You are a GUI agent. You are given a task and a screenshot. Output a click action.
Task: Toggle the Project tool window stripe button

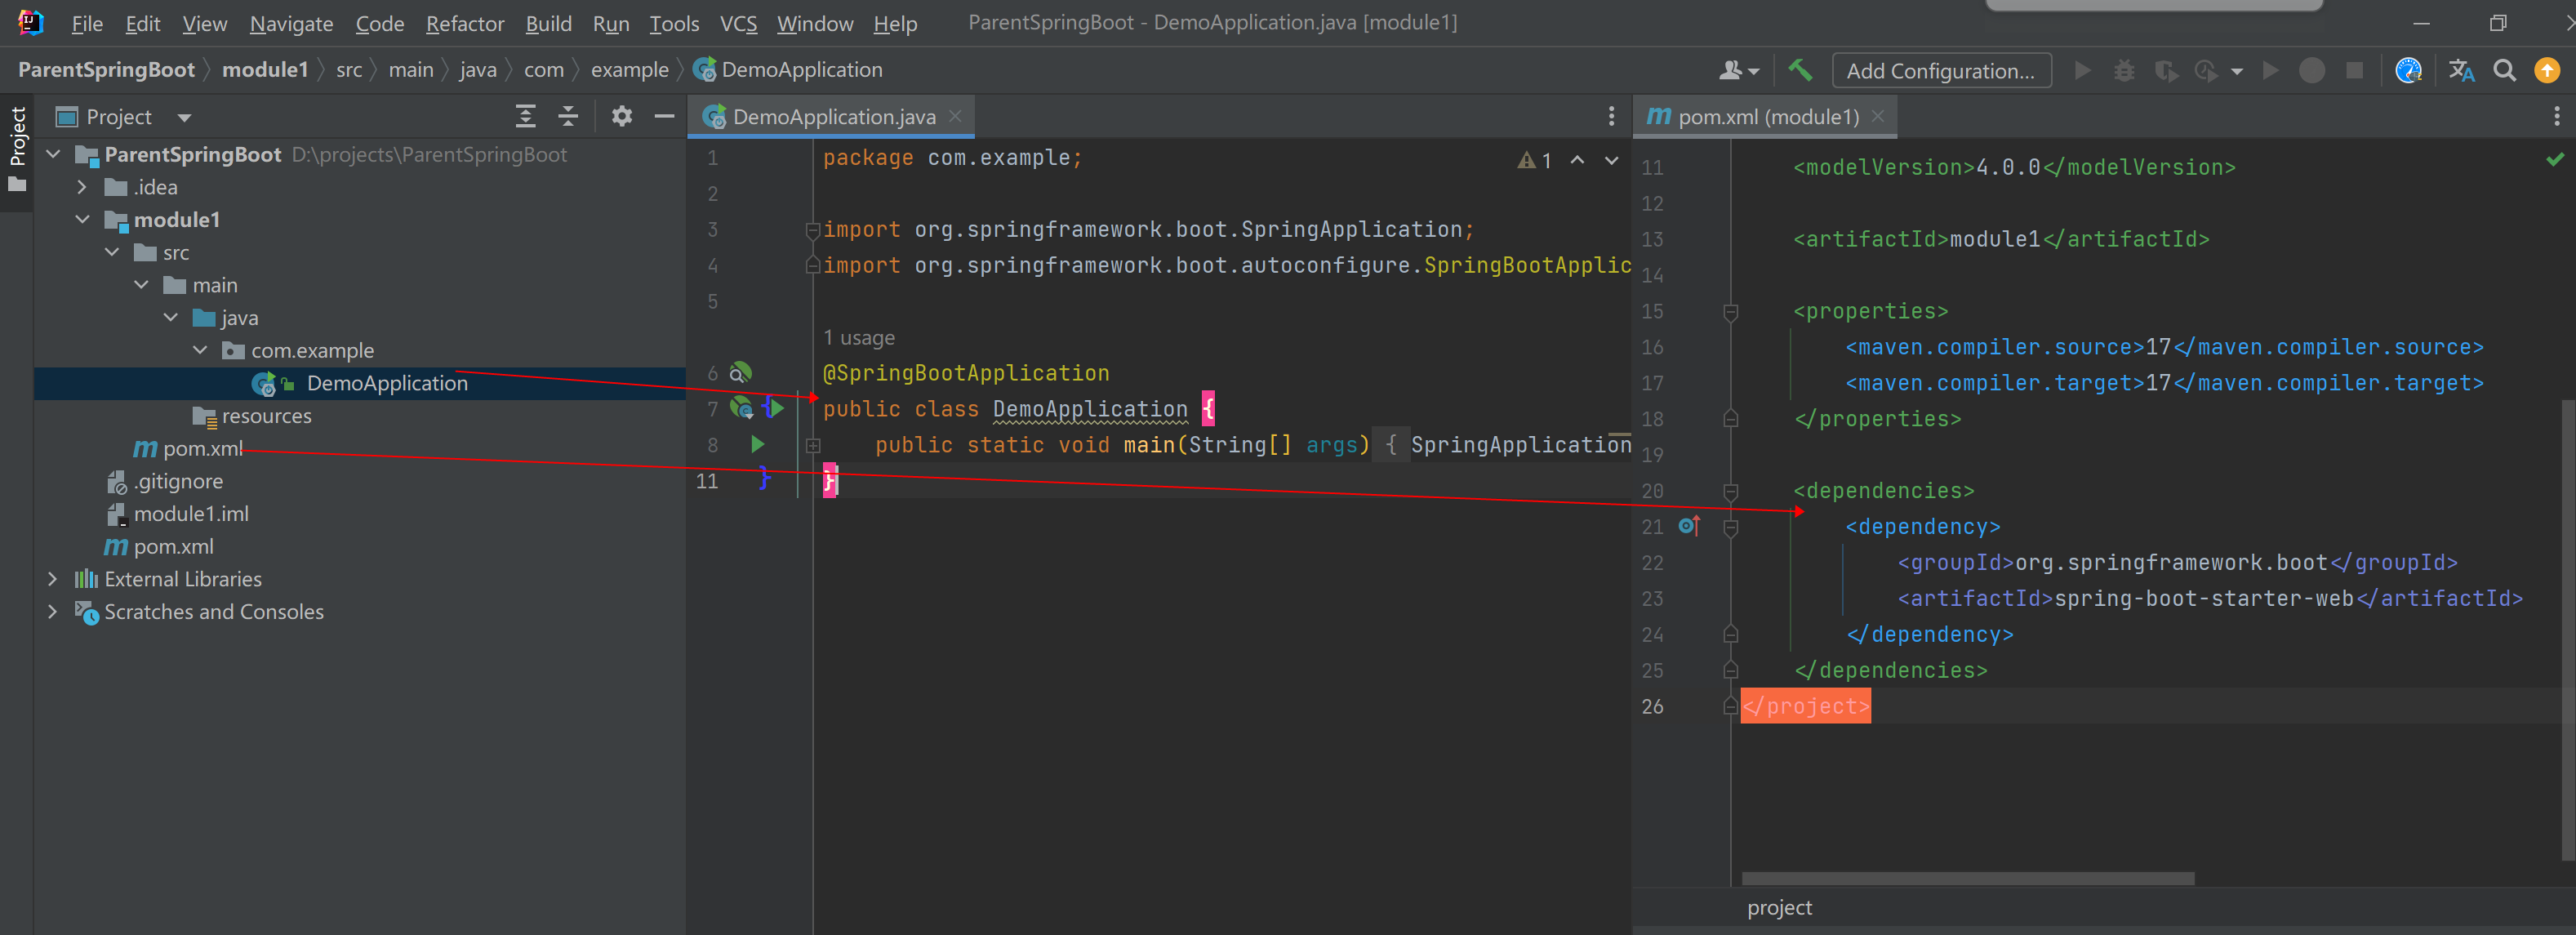tap(17, 140)
